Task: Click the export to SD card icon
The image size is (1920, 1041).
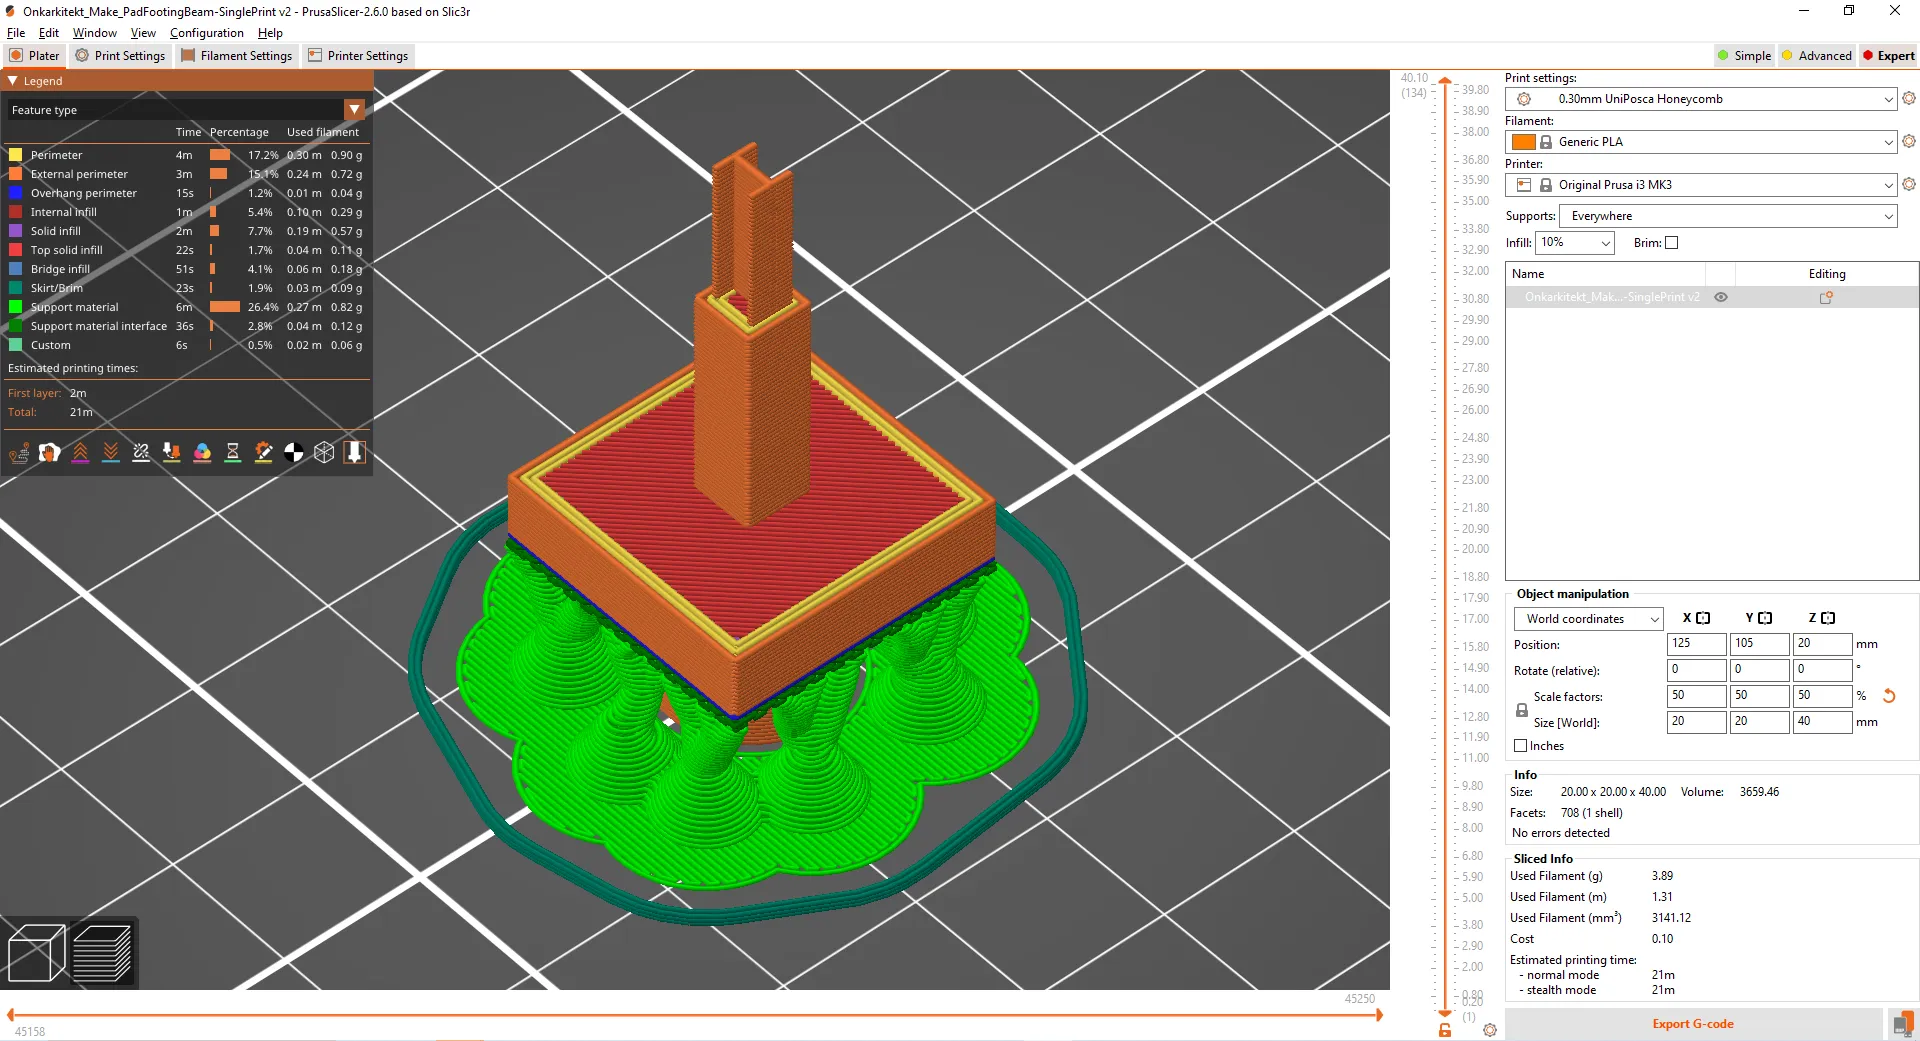Action: coord(1902,1024)
